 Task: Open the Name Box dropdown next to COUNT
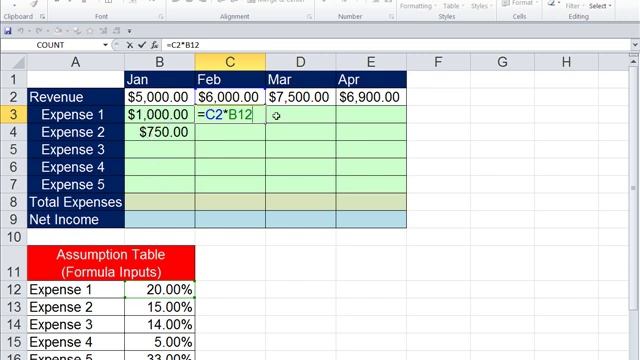click(105, 45)
